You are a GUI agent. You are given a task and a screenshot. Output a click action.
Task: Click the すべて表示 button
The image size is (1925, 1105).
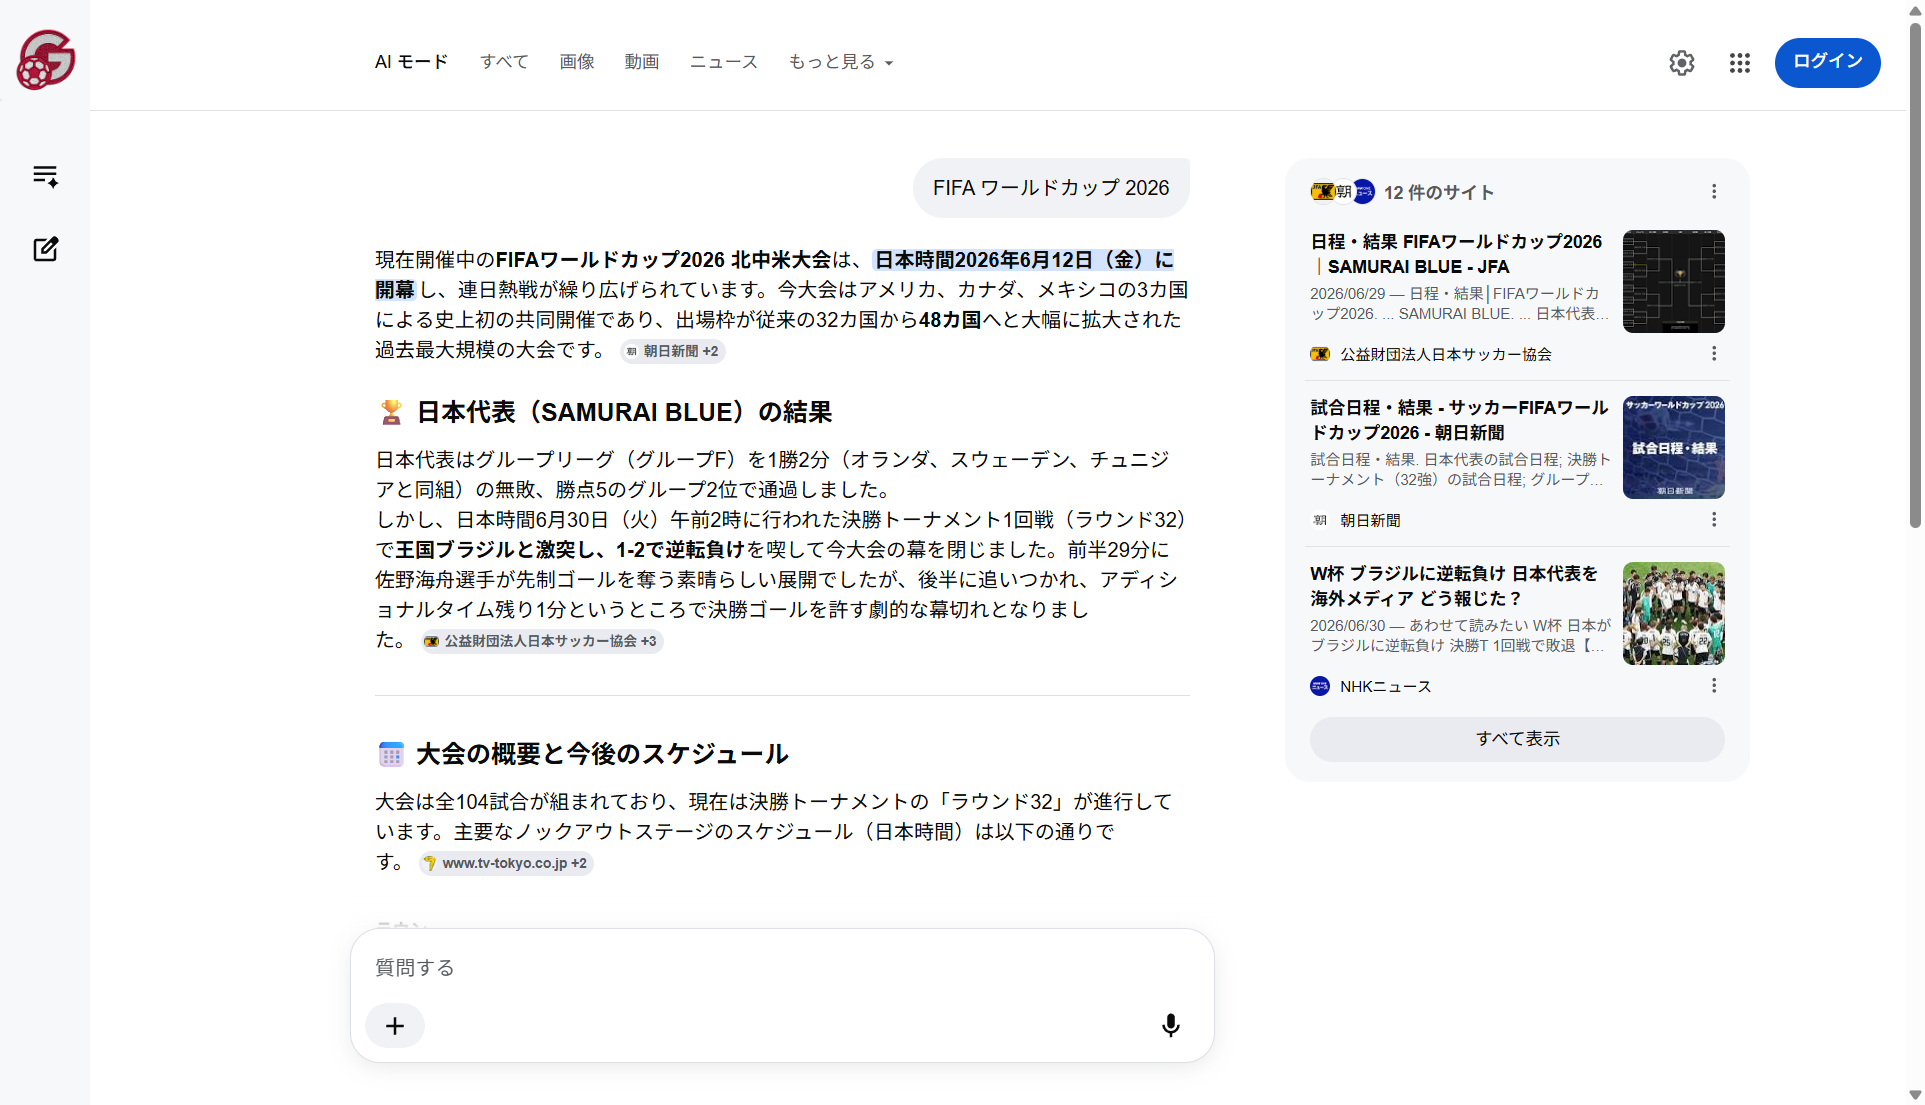[1517, 739]
